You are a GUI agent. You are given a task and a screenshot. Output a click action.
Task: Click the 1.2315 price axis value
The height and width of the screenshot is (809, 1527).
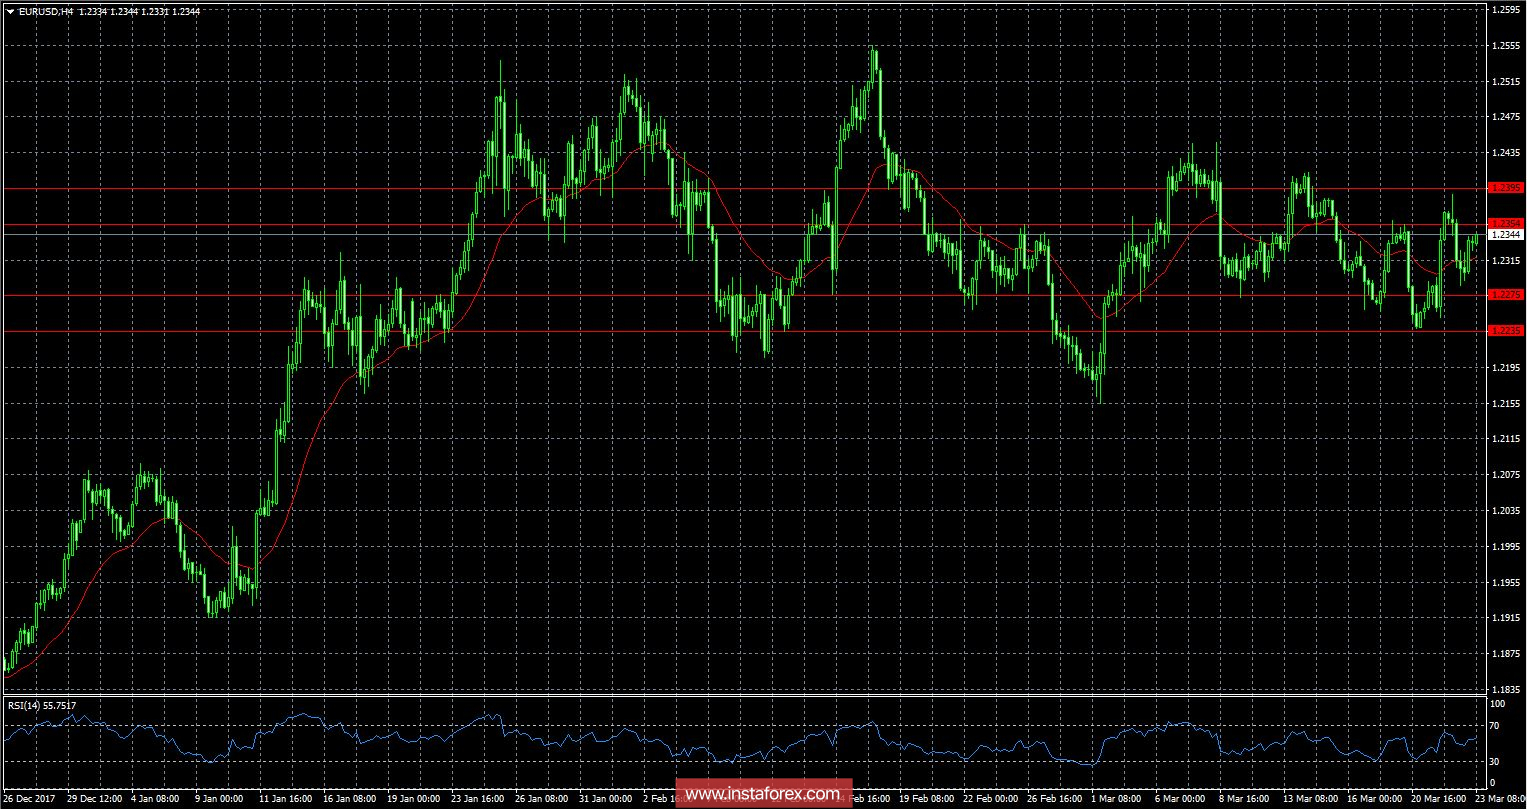point(1504,260)
